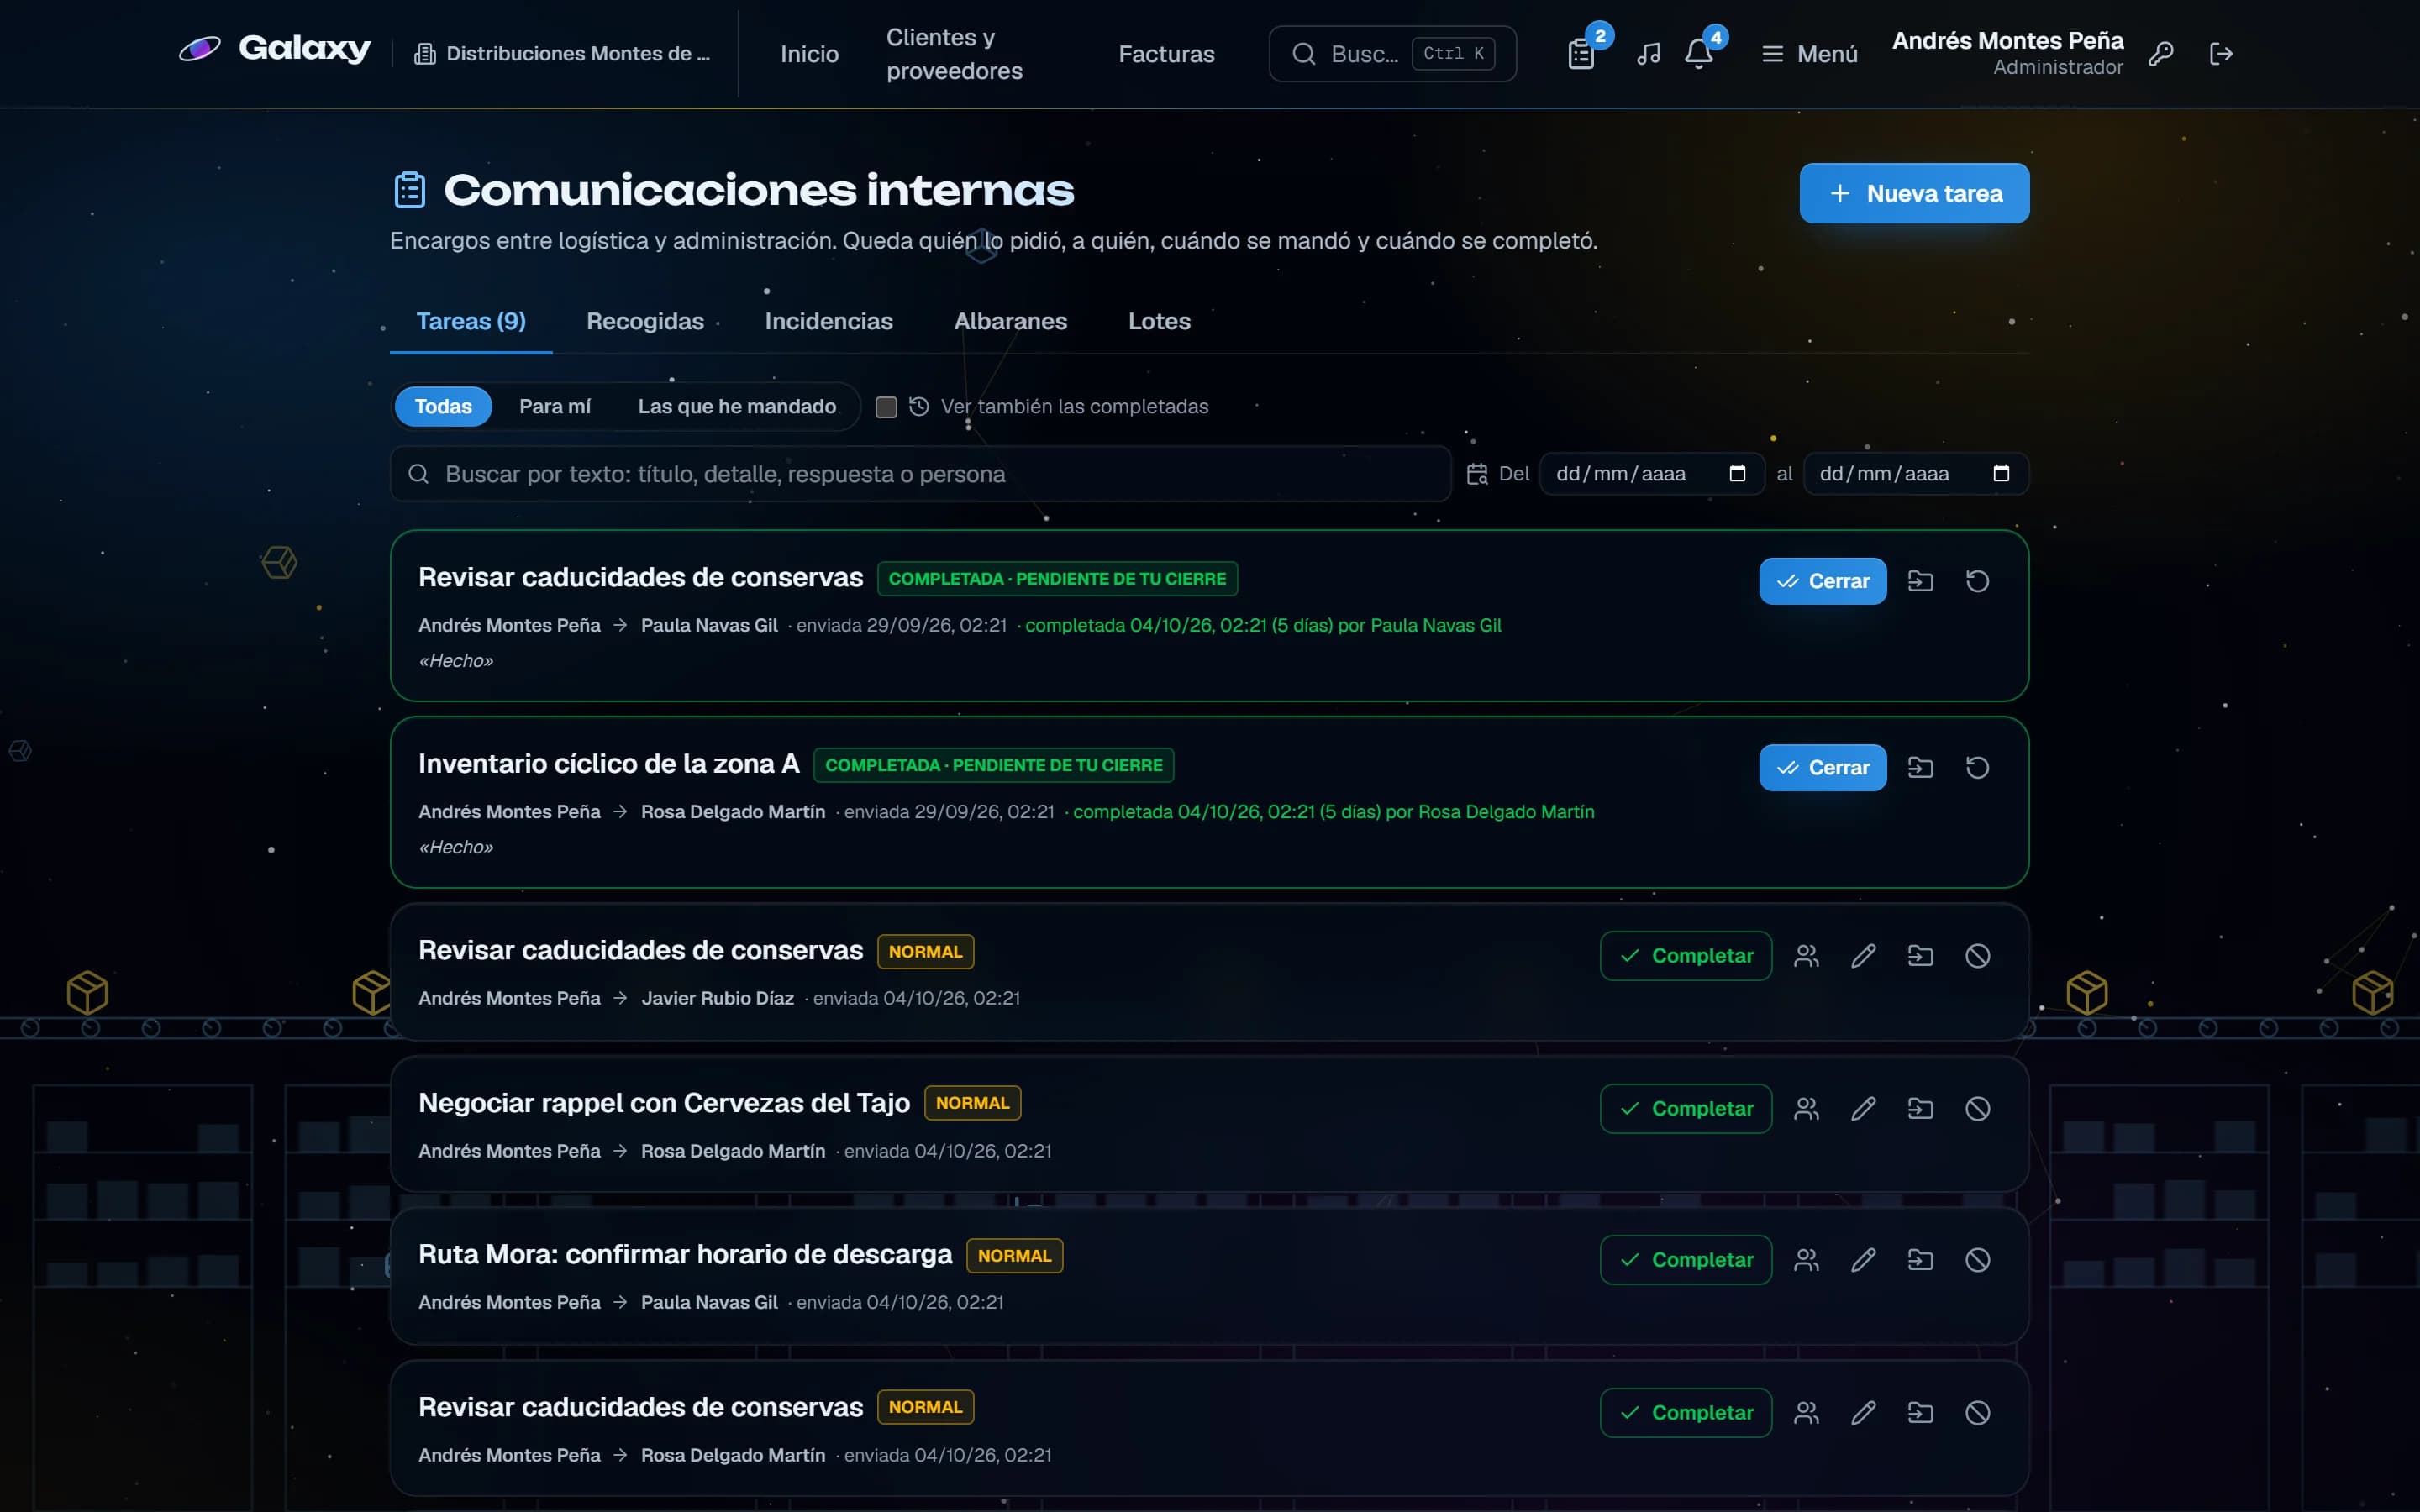
Task: Cancel icon on Negociar rappel task
Action: coord(1977,1109)
